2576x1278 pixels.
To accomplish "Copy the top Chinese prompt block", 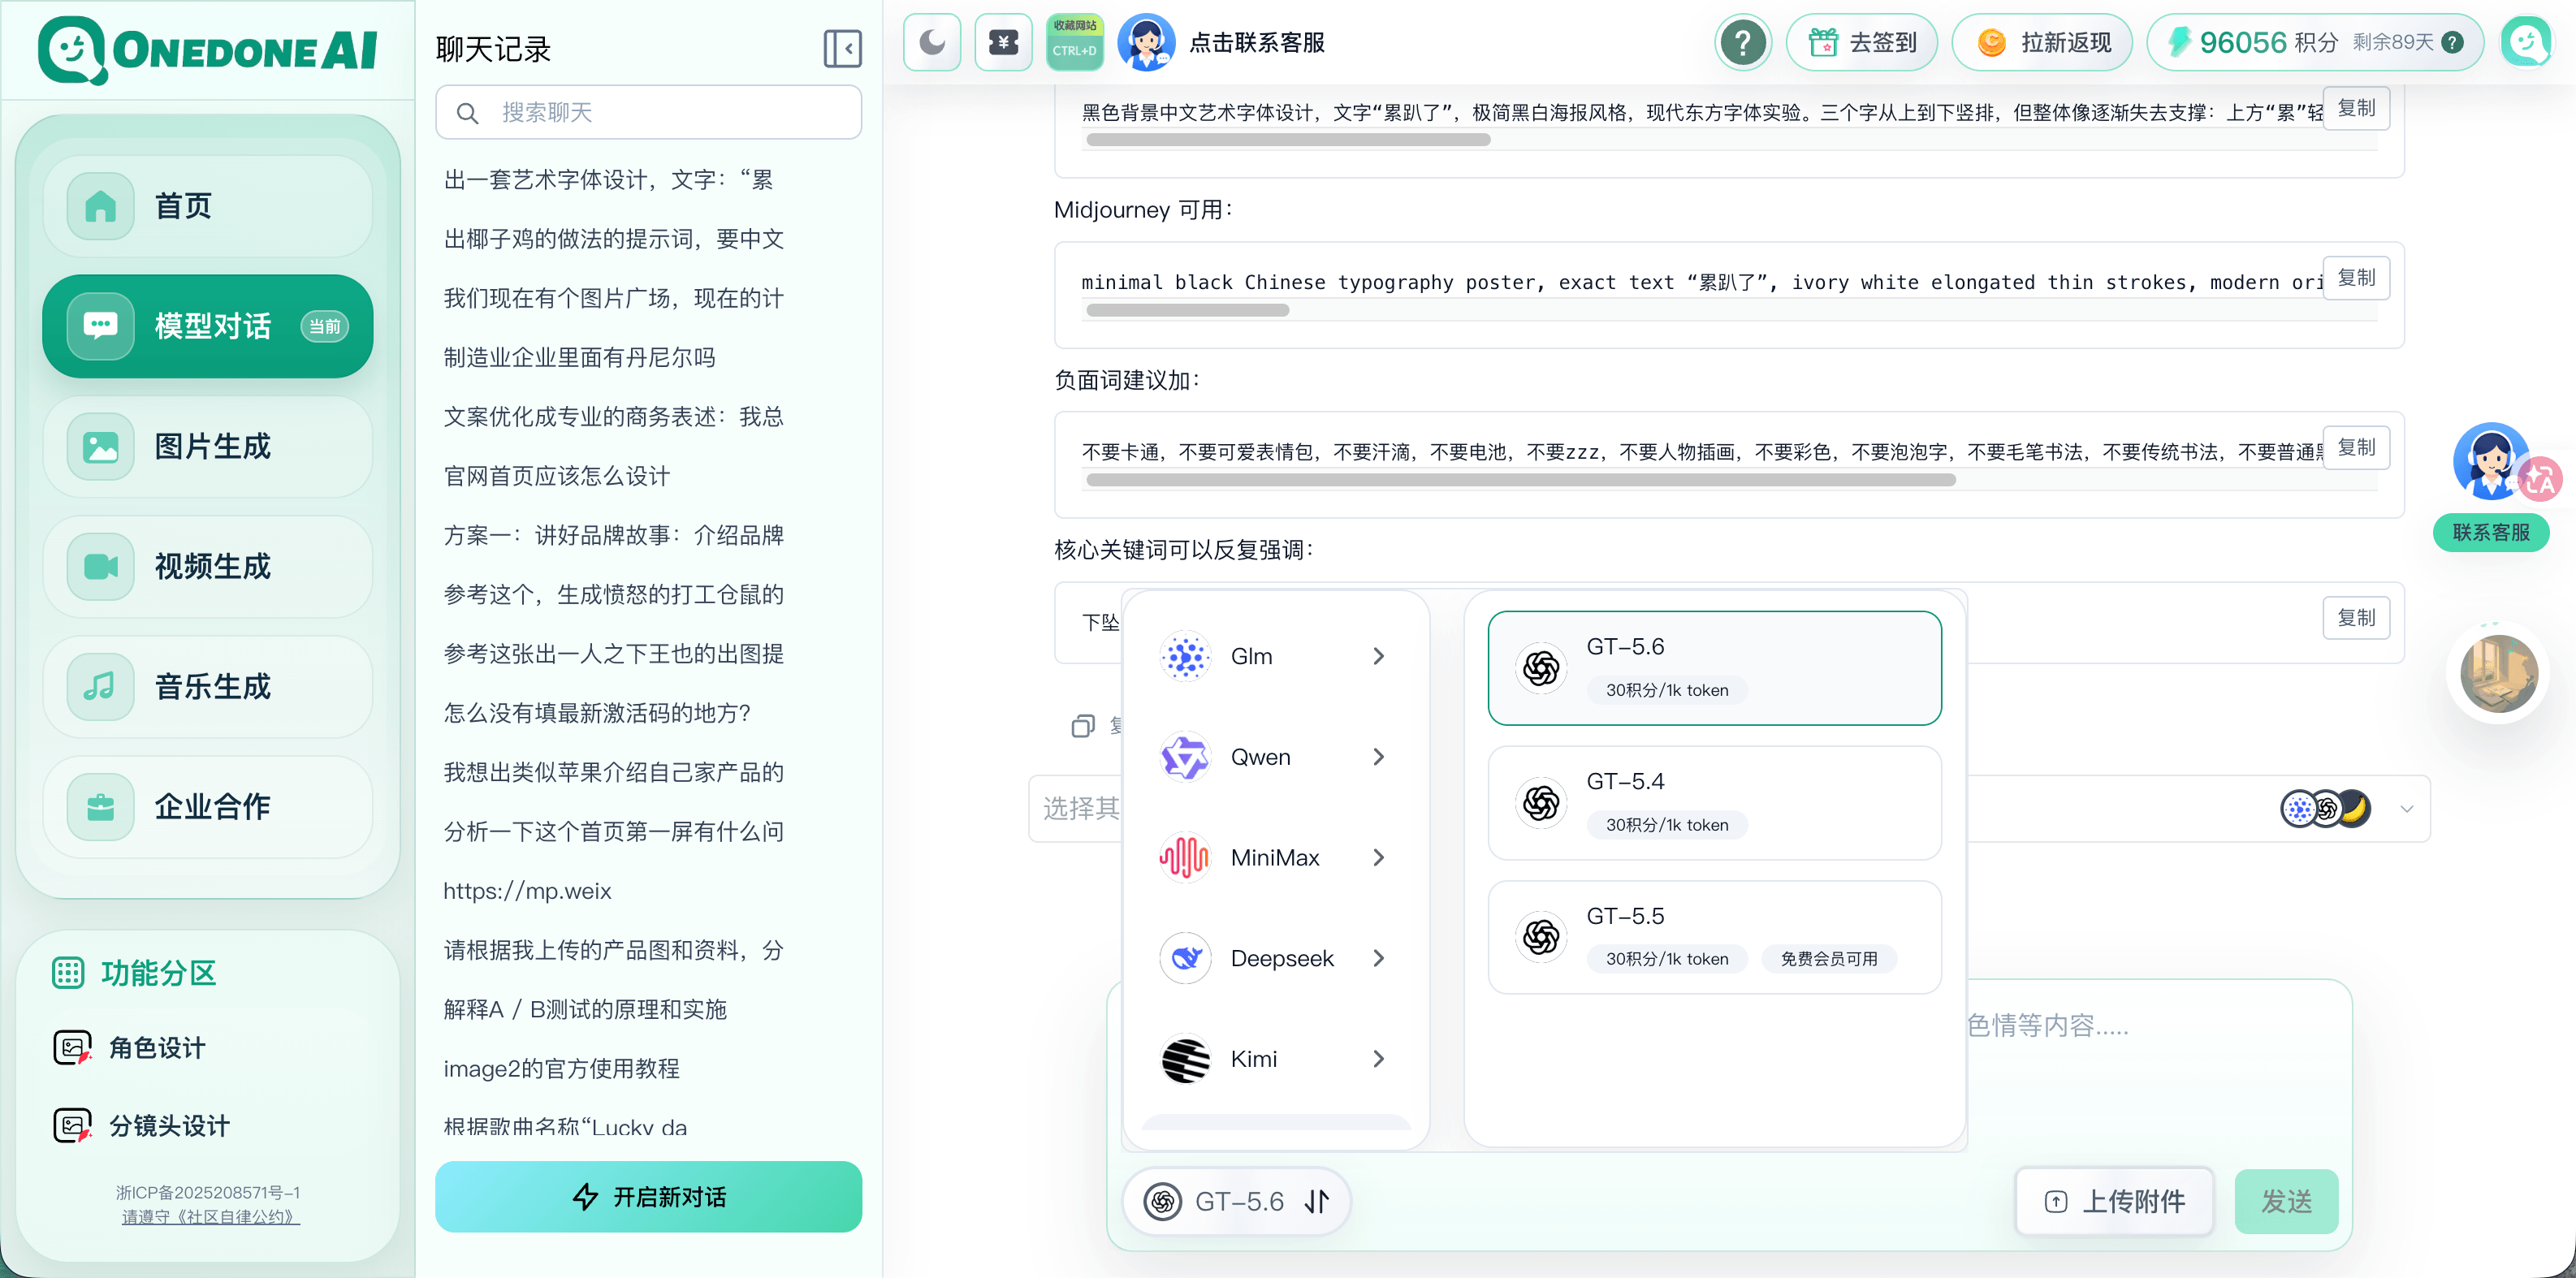I will [x=2356, y=108].
